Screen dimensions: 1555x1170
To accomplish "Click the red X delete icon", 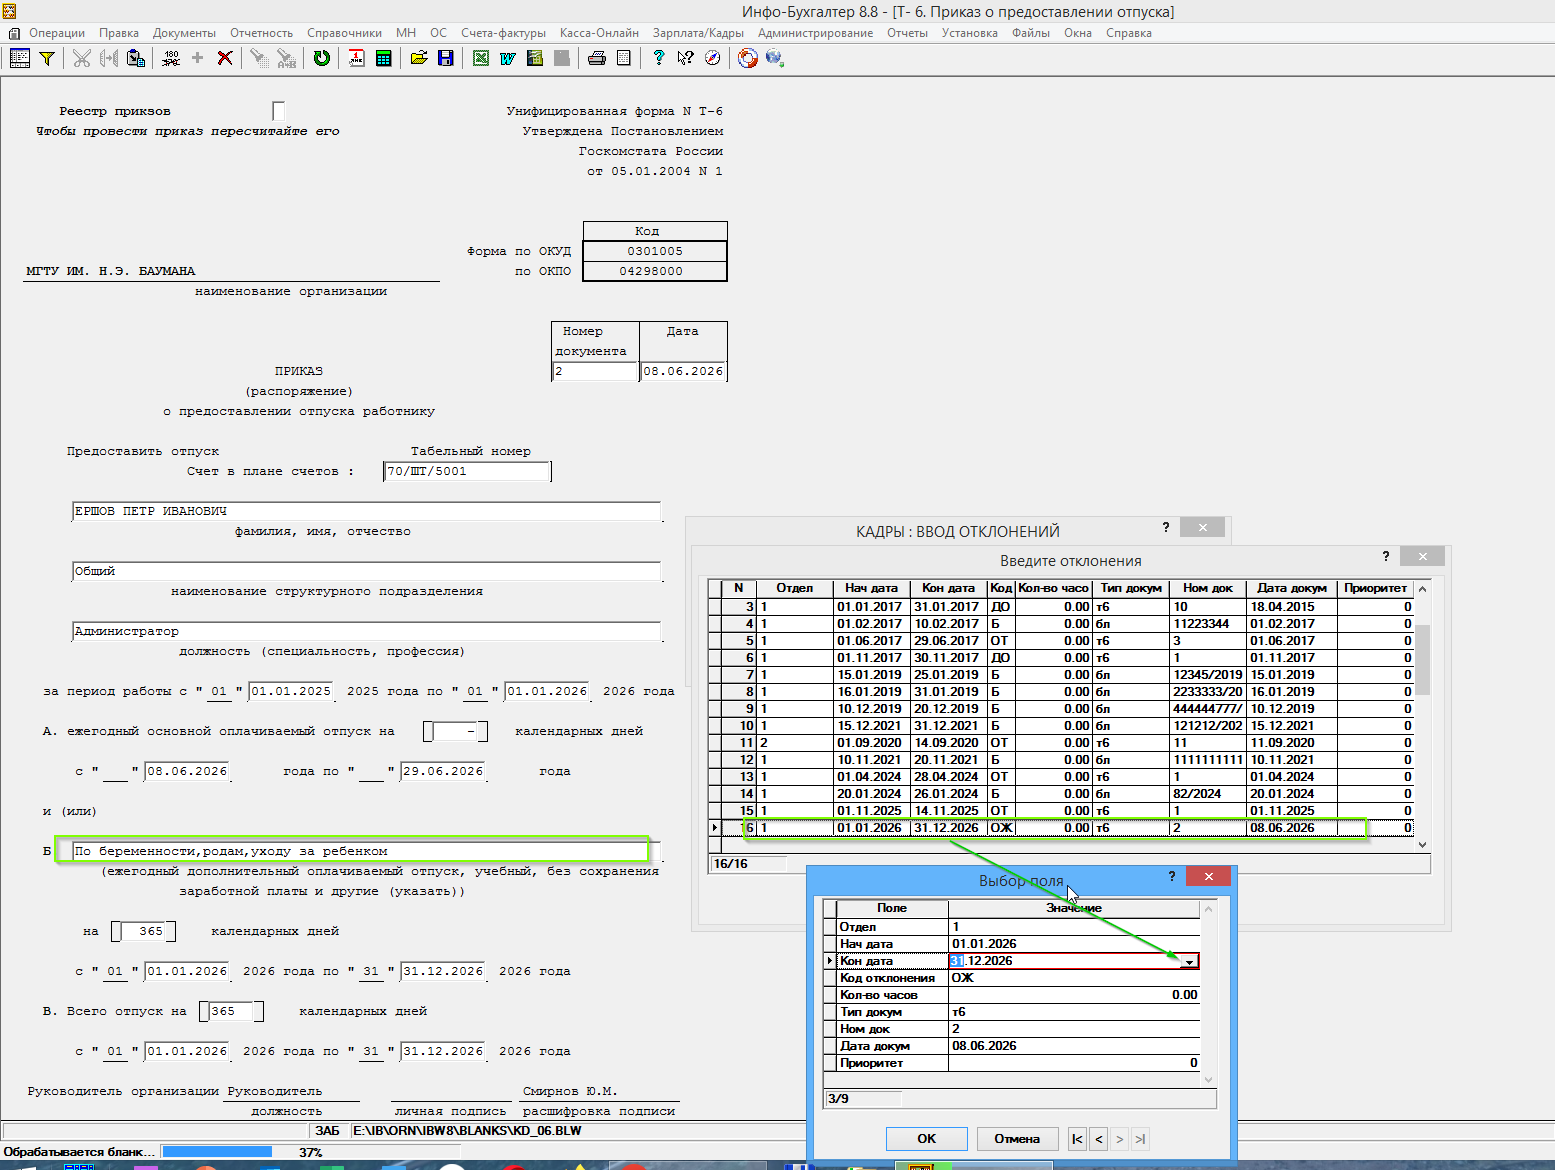I will (225, 58).
